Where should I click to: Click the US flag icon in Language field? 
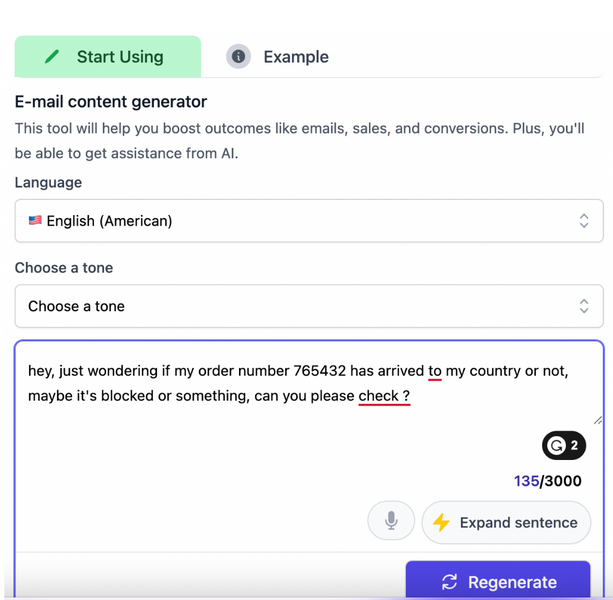click(x=35, y=221)
